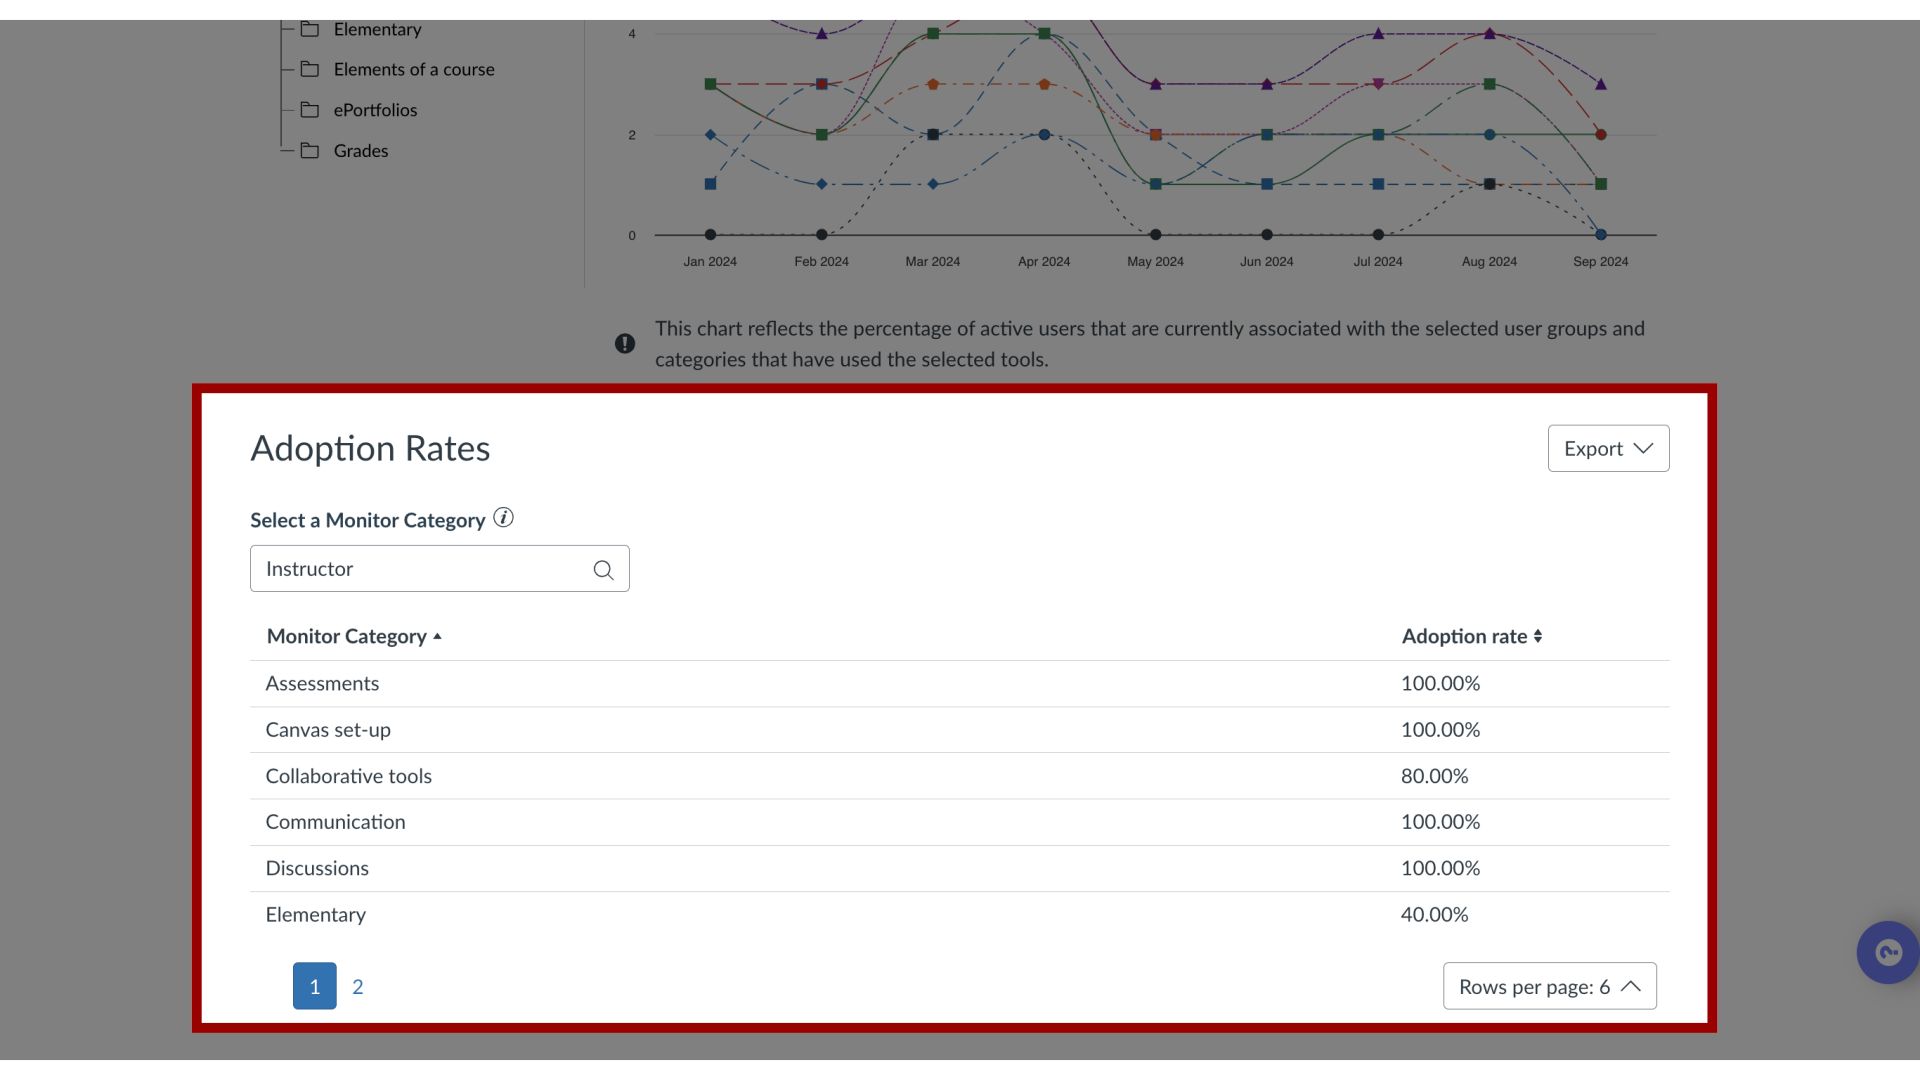Select page 2 of Adoption Rates table
This screenshot has height=1080, width=1920.
tap(357, 985)
